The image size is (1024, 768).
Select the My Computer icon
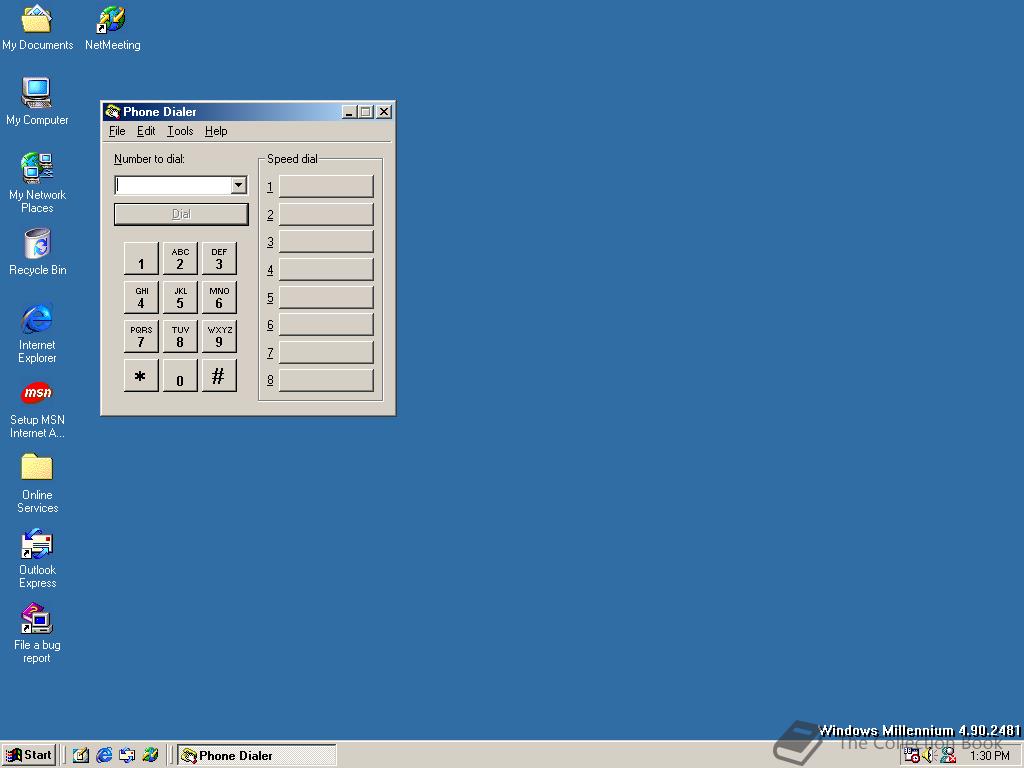pos(37,101)
